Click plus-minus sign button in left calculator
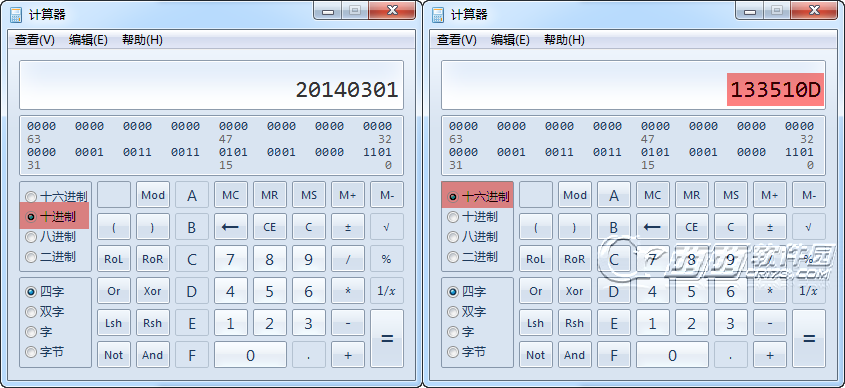 (348, 227)
